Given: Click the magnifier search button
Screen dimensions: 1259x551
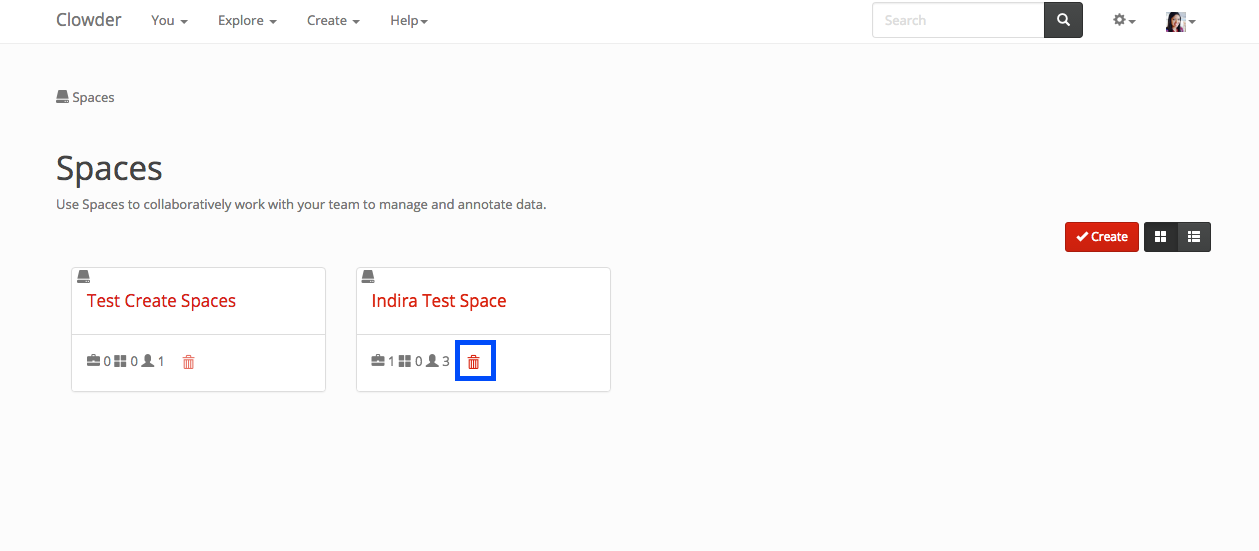Looking at the screenshot, I should (x=1063, y=20).
